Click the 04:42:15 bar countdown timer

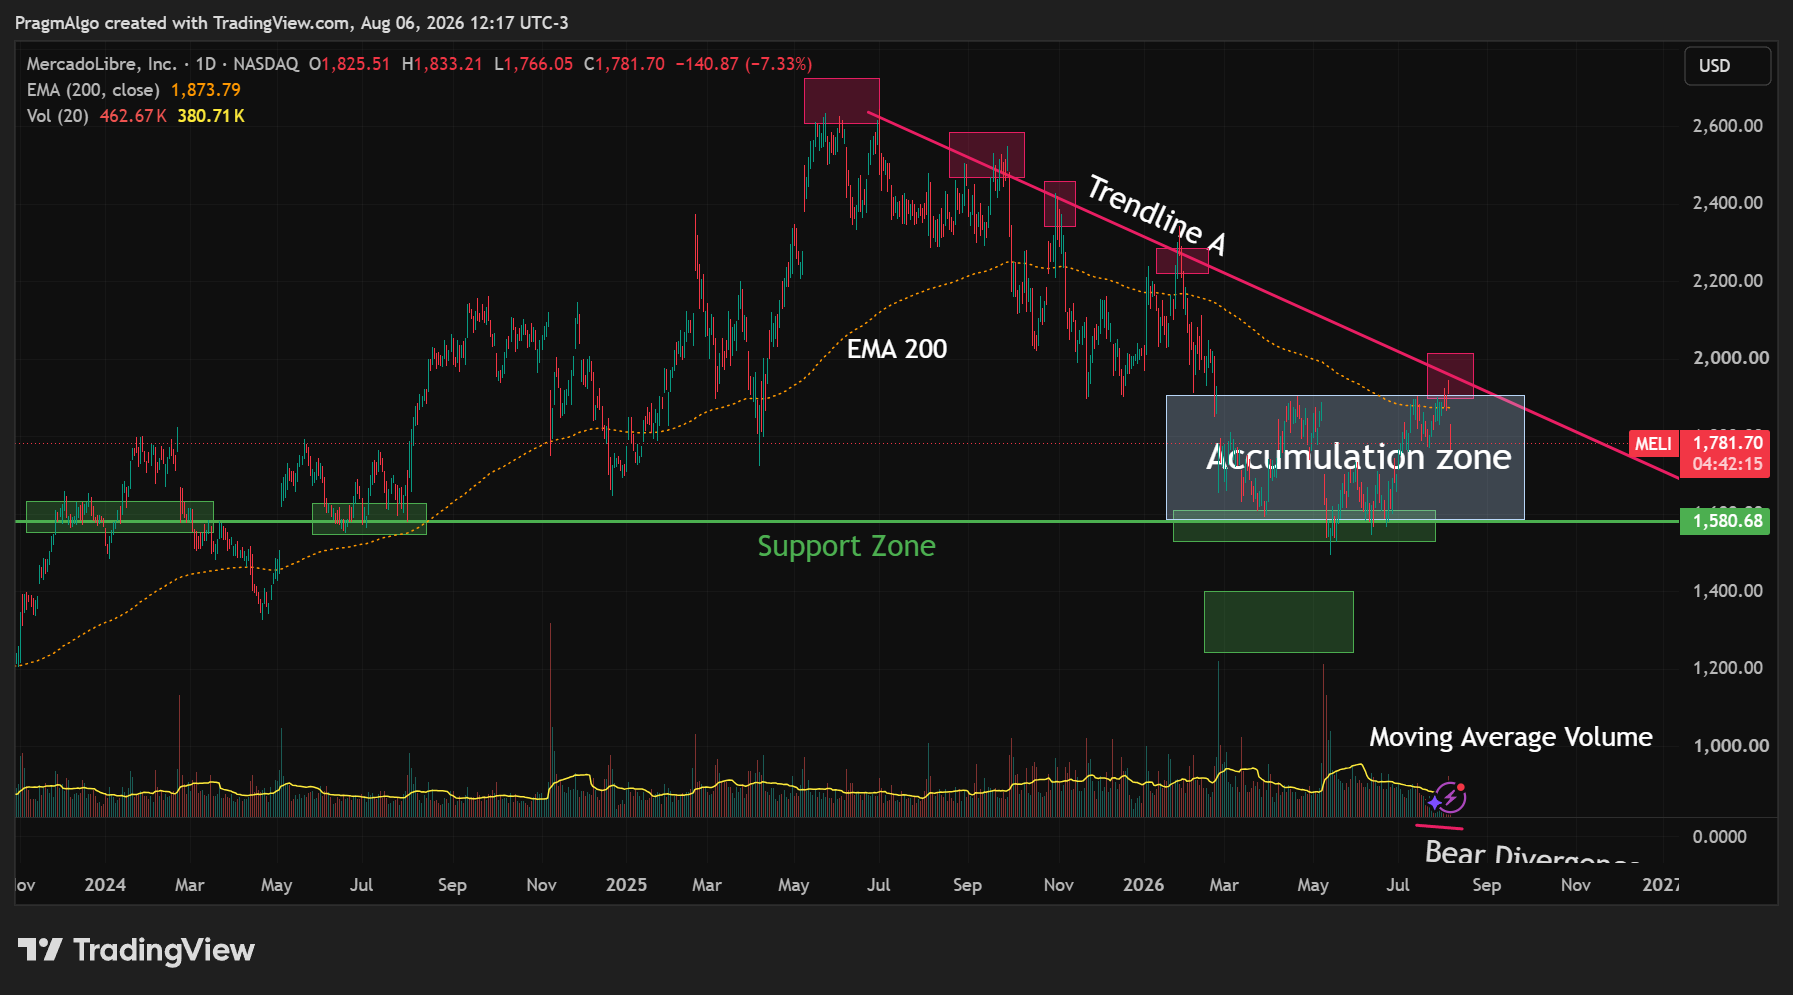pos(1727,464)
